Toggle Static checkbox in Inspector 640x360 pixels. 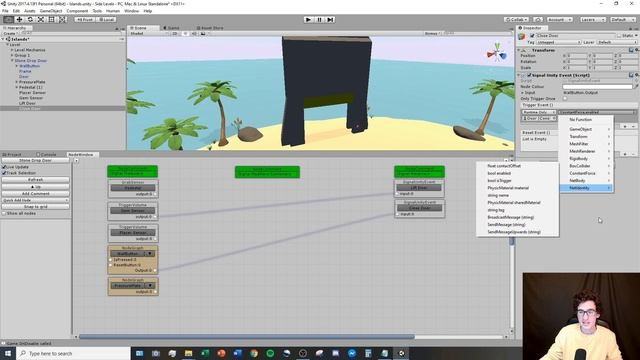point(619,36)
